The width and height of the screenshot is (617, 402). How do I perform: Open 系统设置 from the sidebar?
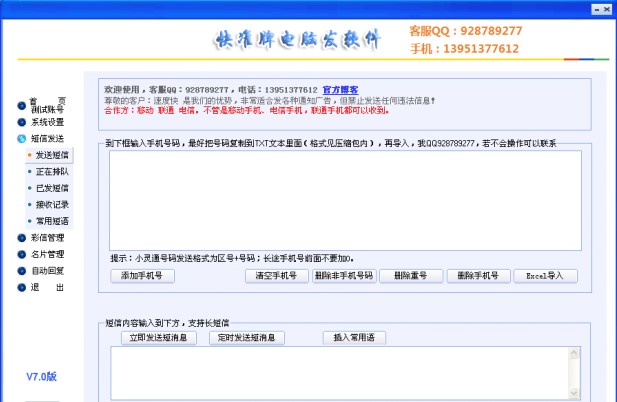pyautogui.click(x=46, y=122)
